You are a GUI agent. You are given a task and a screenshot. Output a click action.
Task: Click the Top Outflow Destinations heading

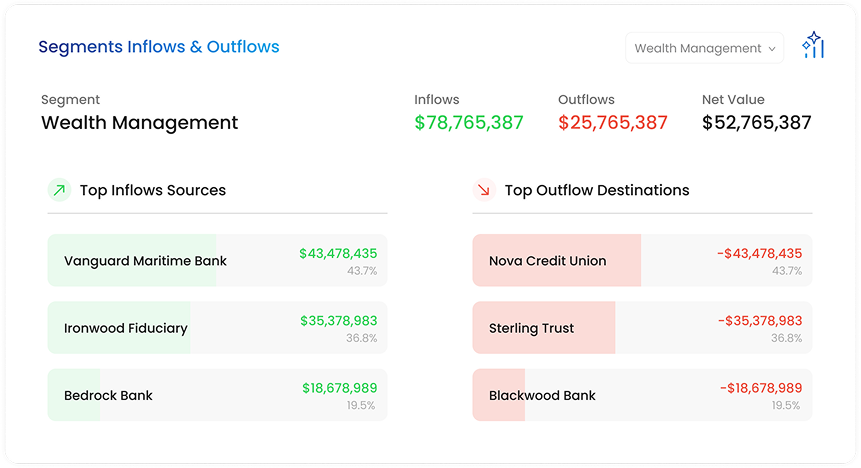tap(597, 190)
